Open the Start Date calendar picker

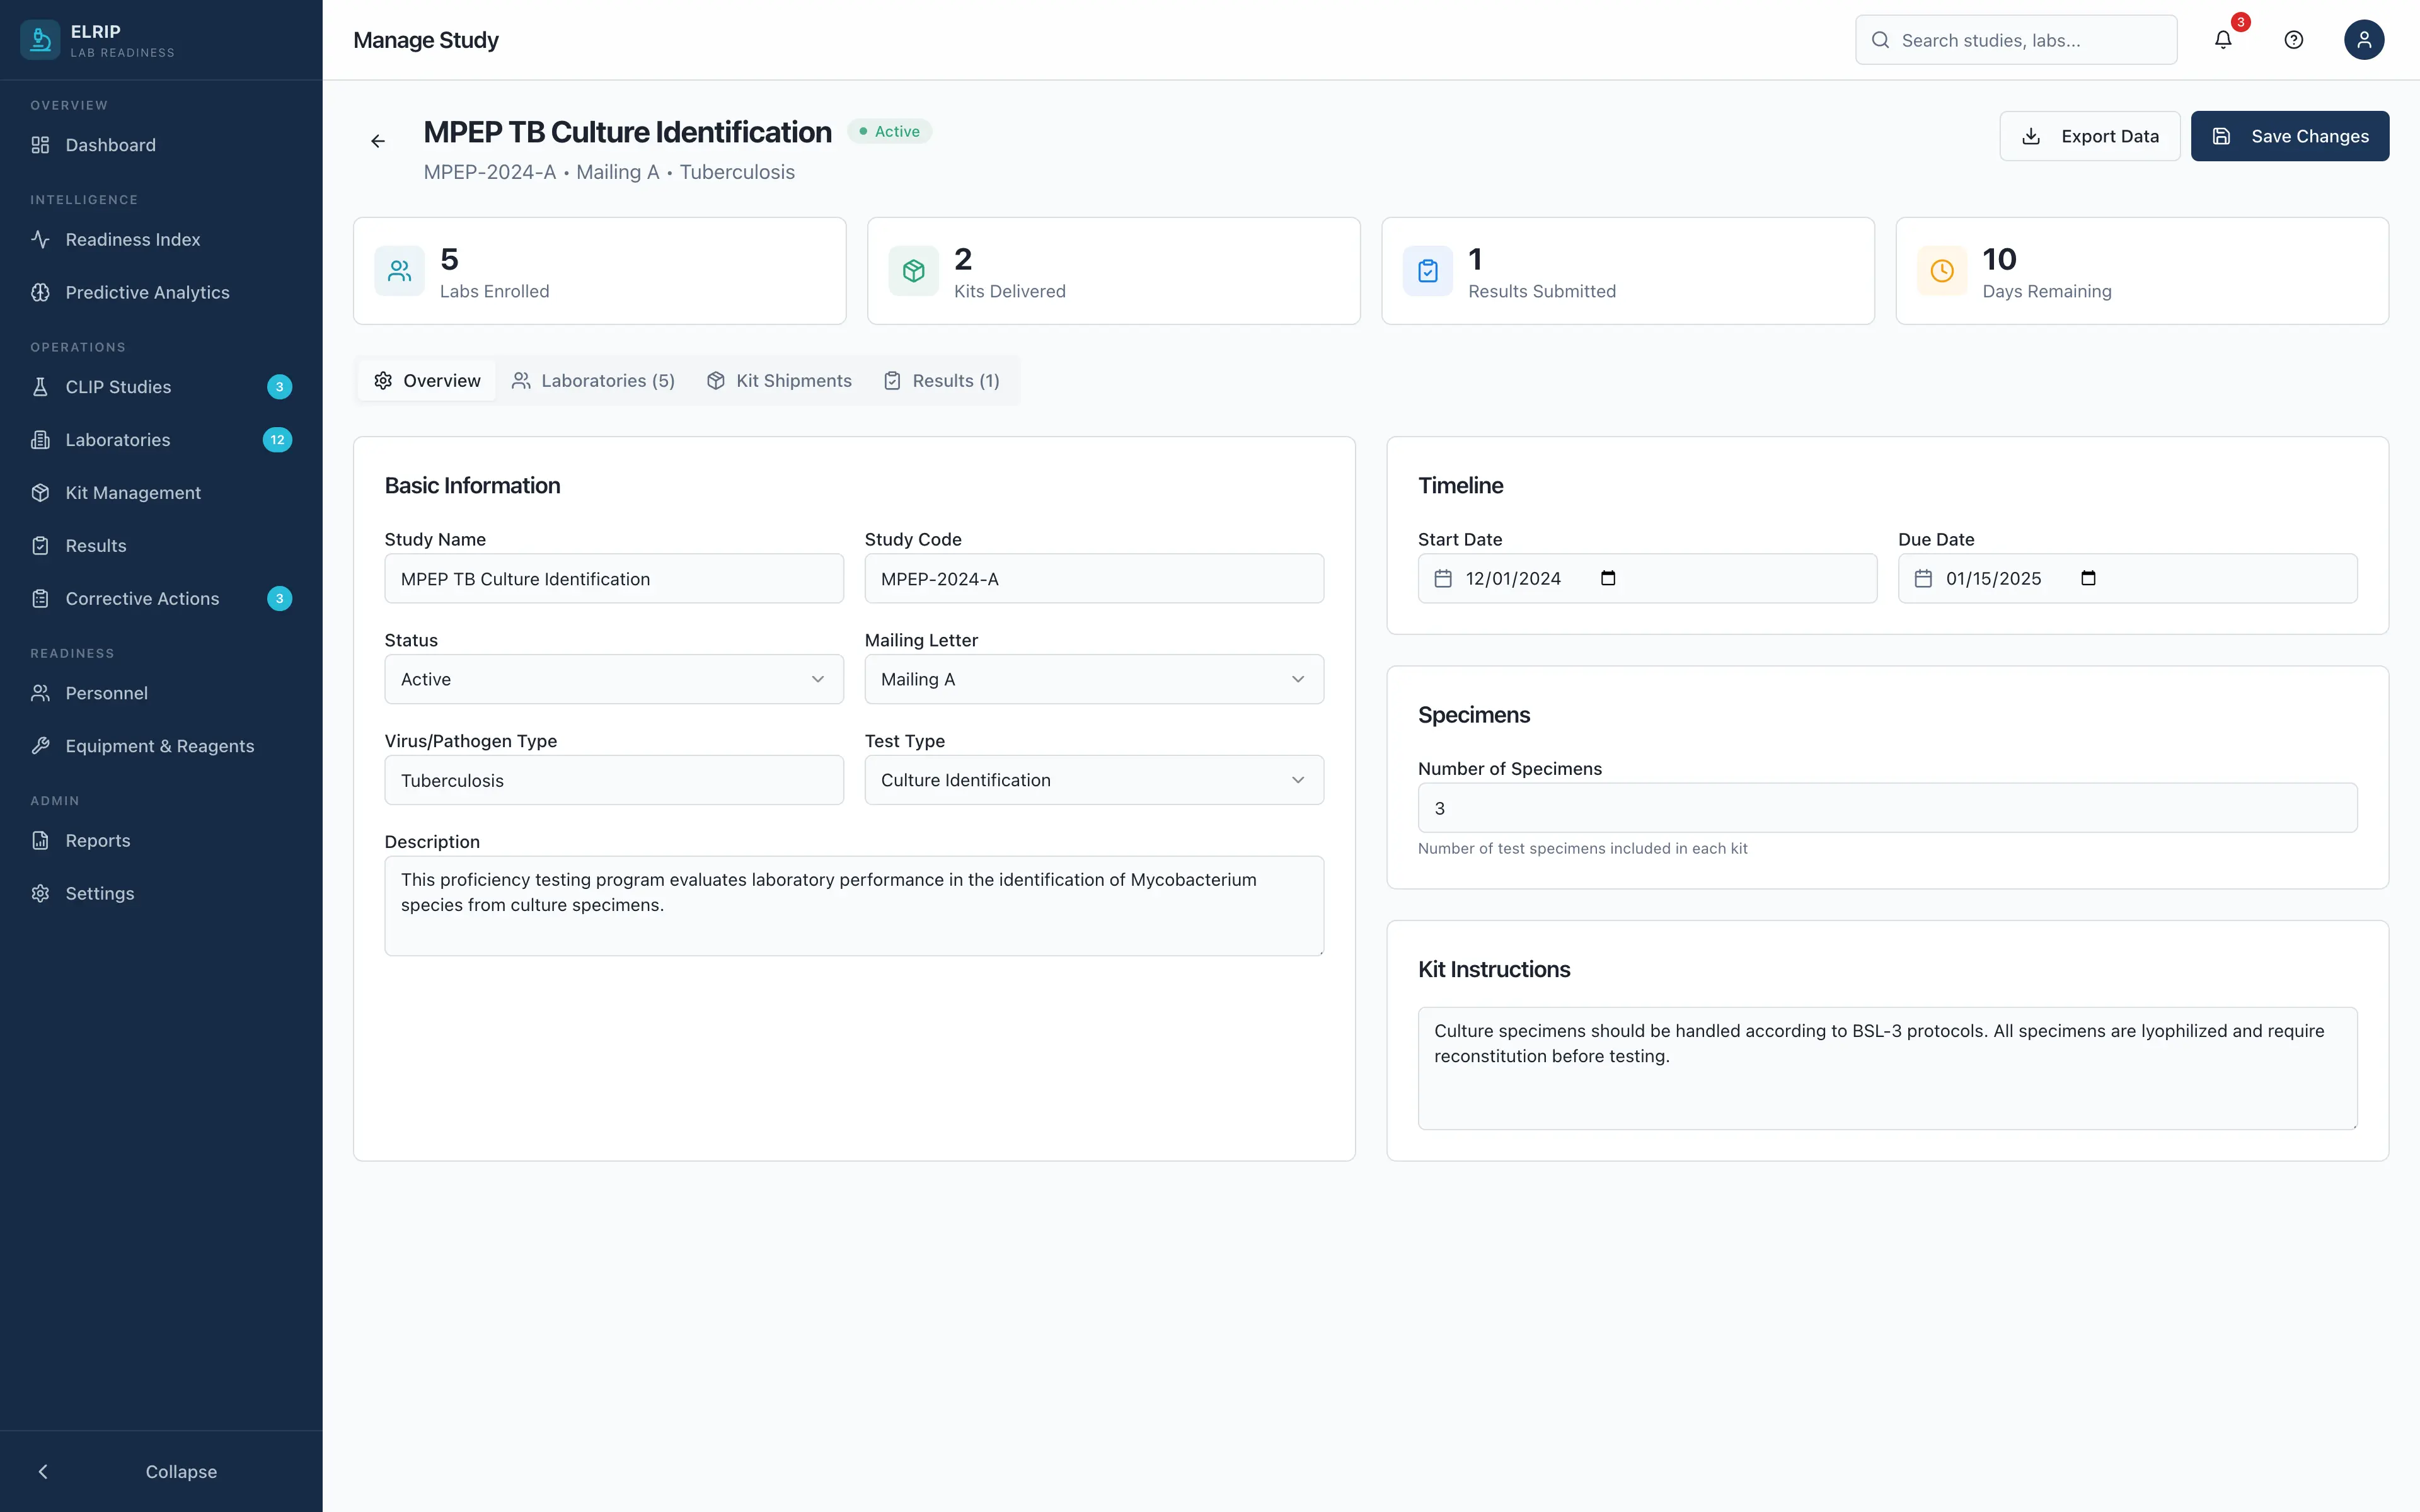tap(1608, 578)
